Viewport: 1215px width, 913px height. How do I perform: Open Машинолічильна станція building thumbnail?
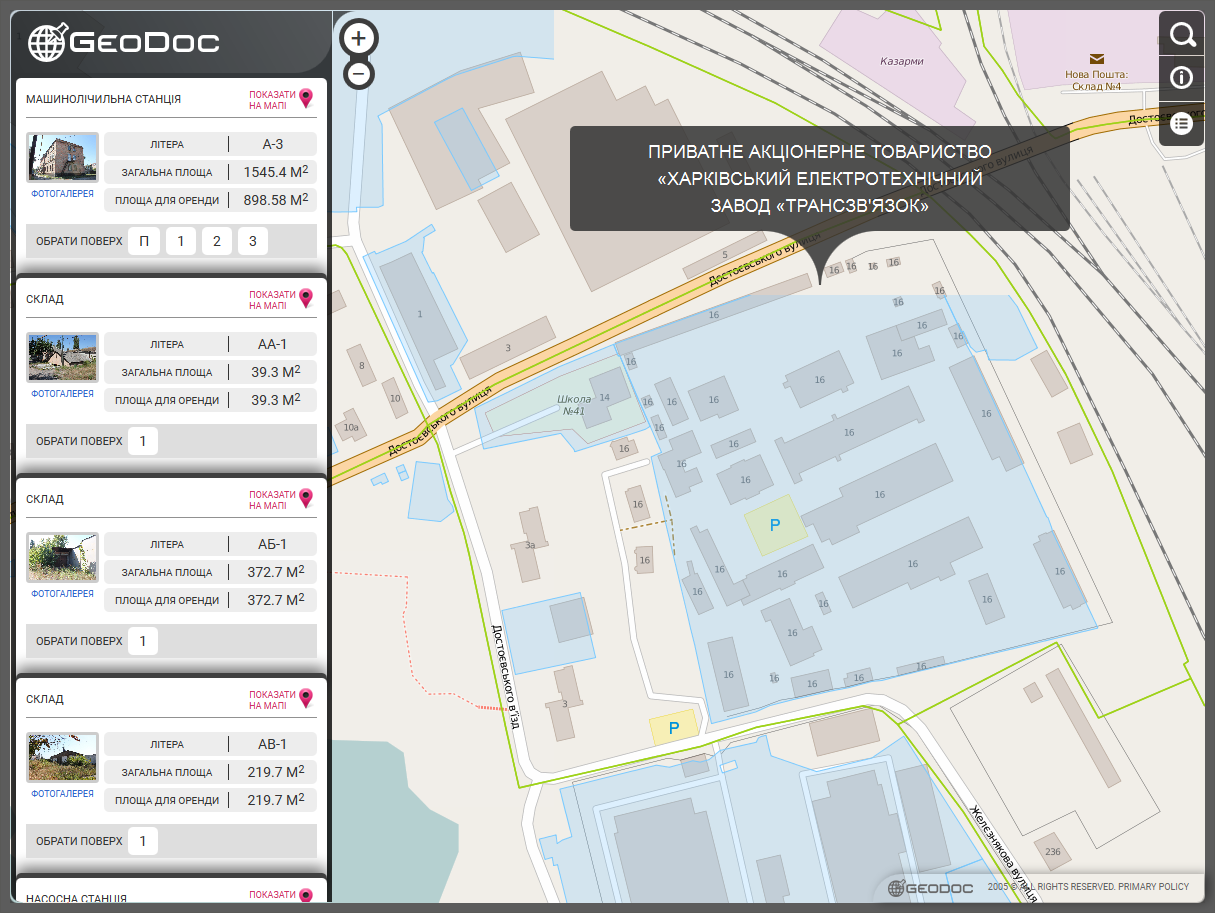click(62, 158)
